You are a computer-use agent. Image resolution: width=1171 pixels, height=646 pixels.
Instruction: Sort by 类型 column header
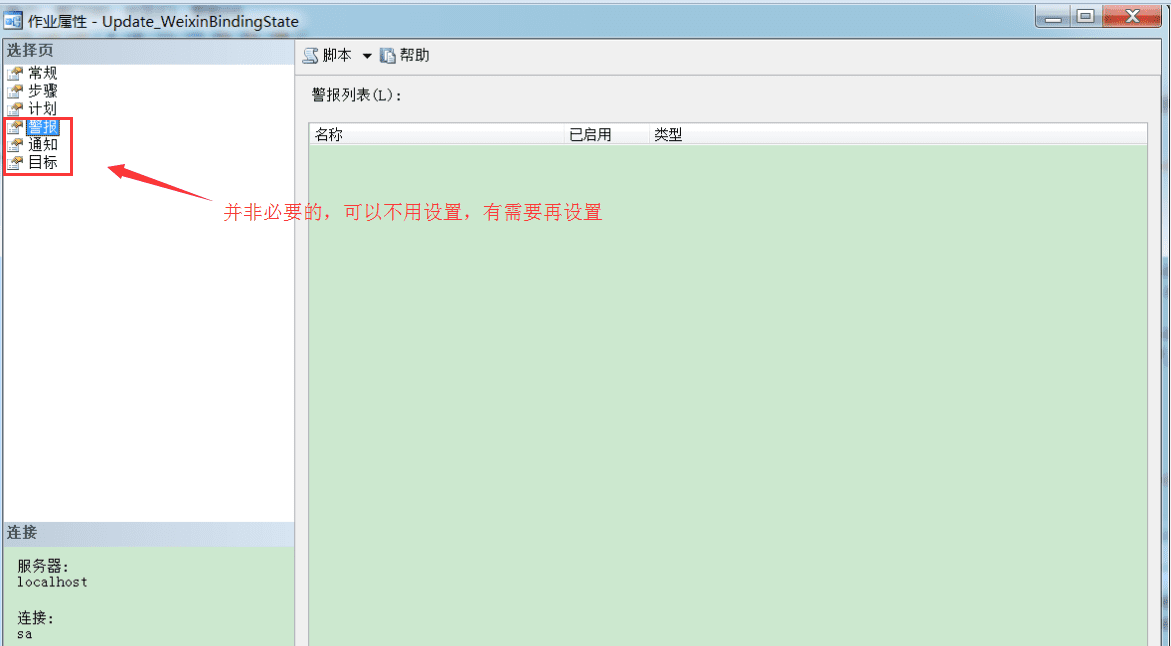898,134
